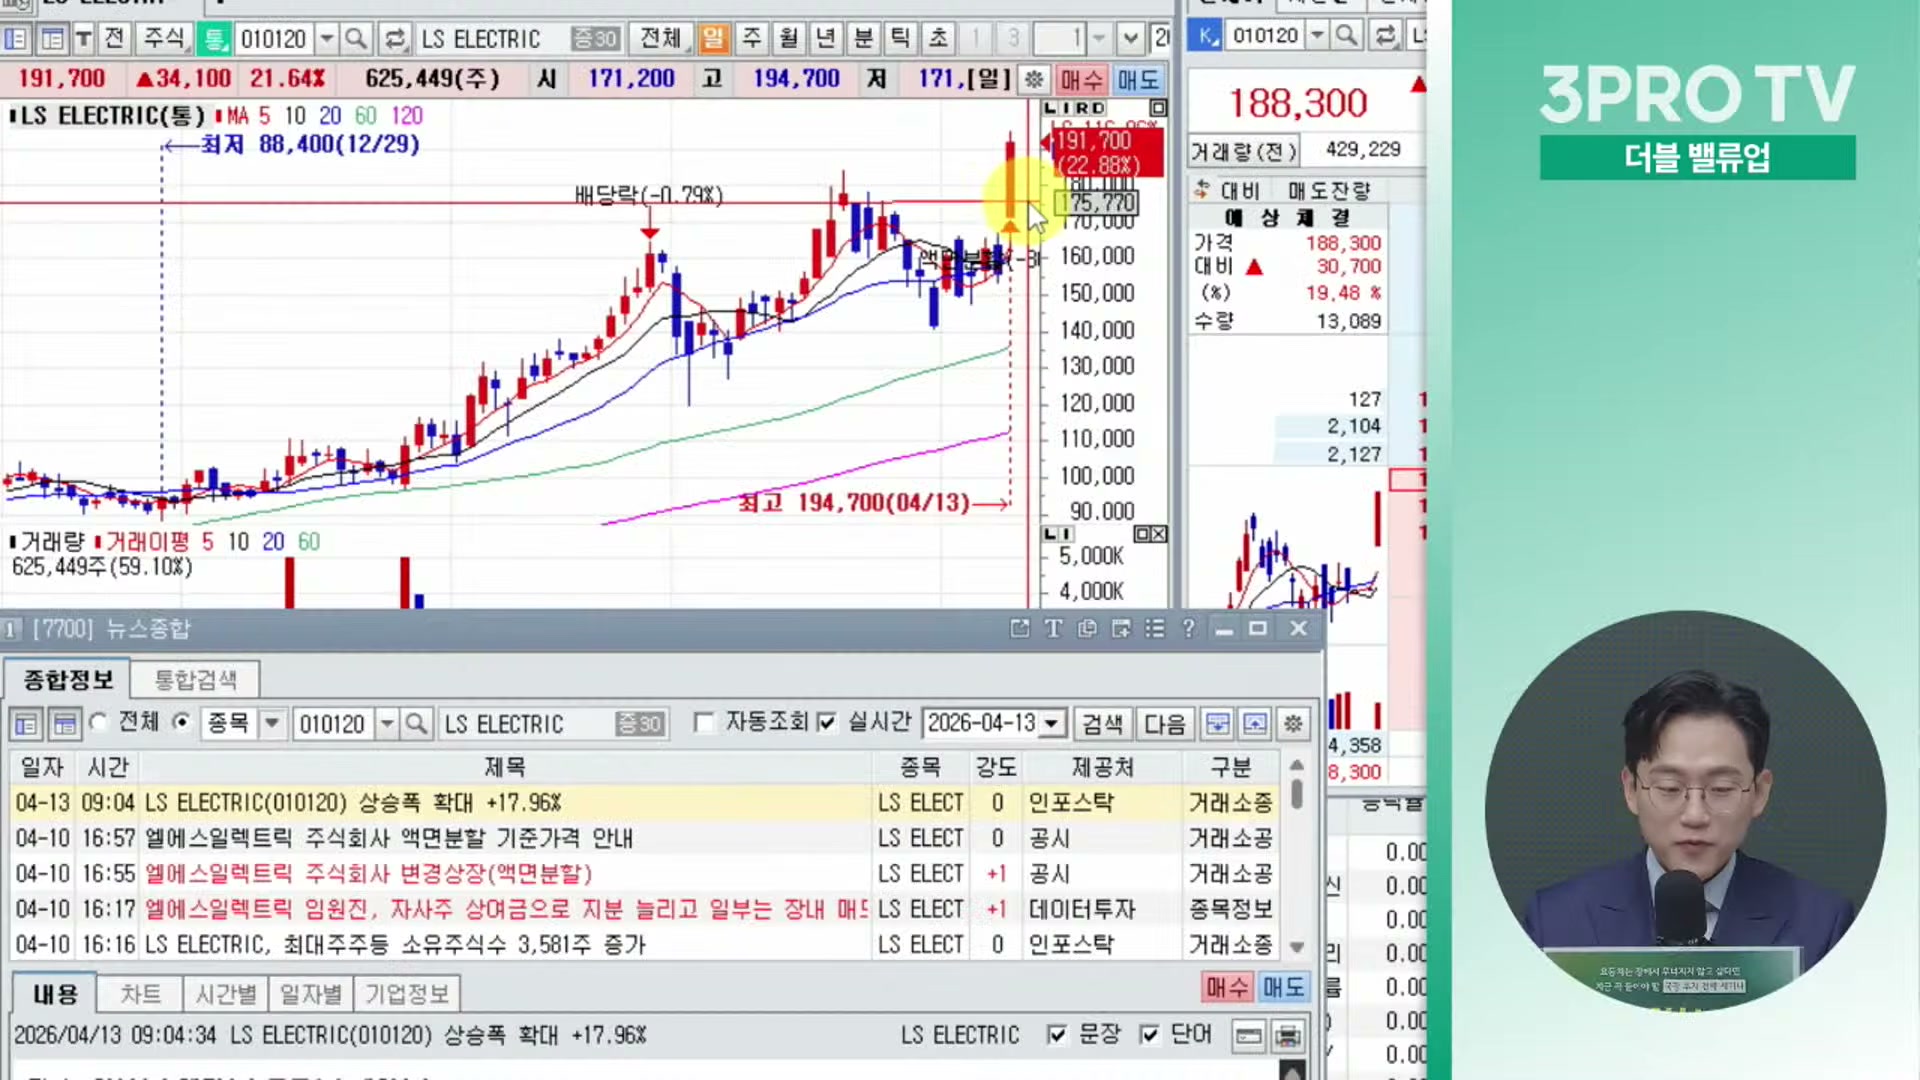Click the list view icon in news title bar
The height and width of the screenshot is (1080, 1920).
click(1155, 628)
